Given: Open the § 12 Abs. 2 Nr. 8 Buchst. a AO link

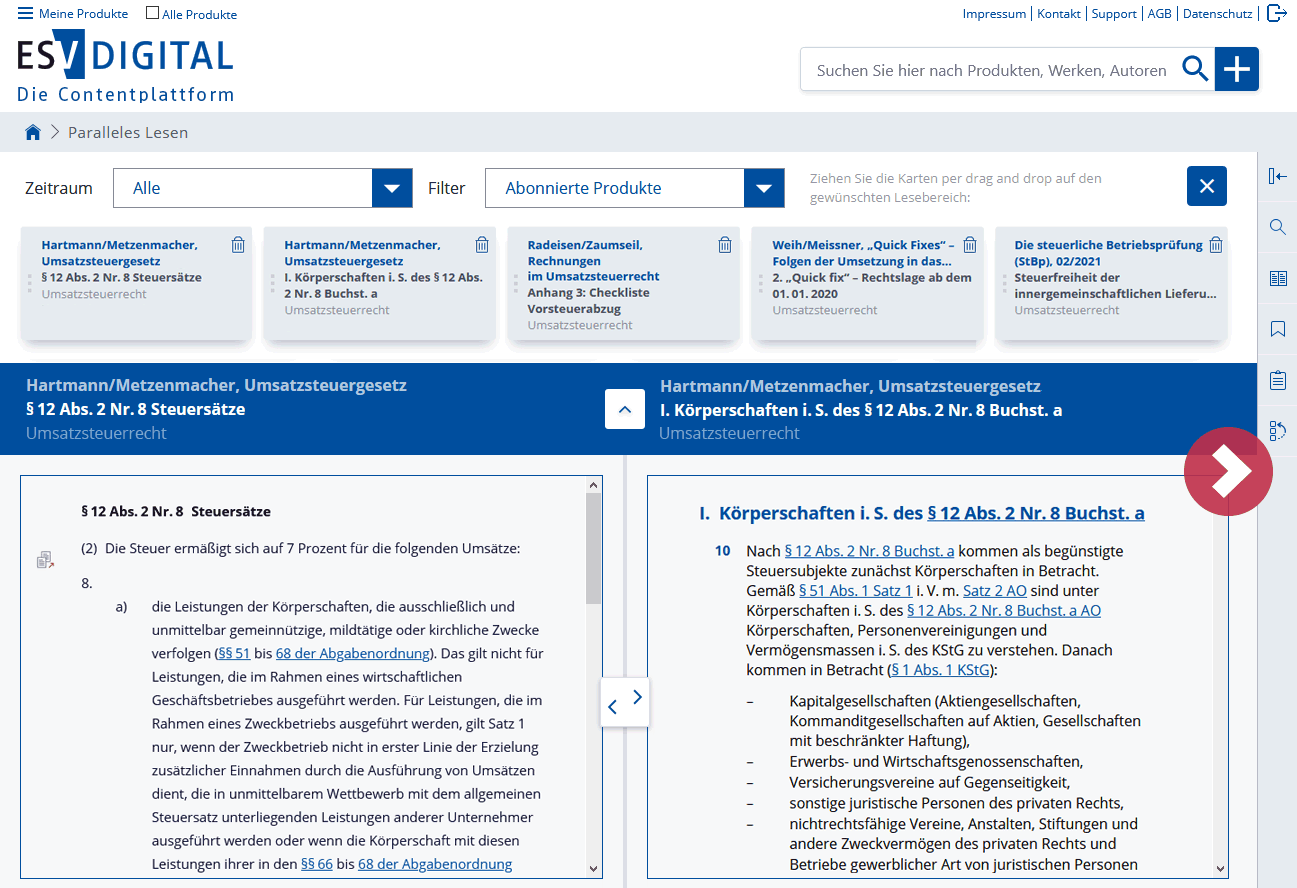Looking at the screenshot, I should click(1004, 610).
